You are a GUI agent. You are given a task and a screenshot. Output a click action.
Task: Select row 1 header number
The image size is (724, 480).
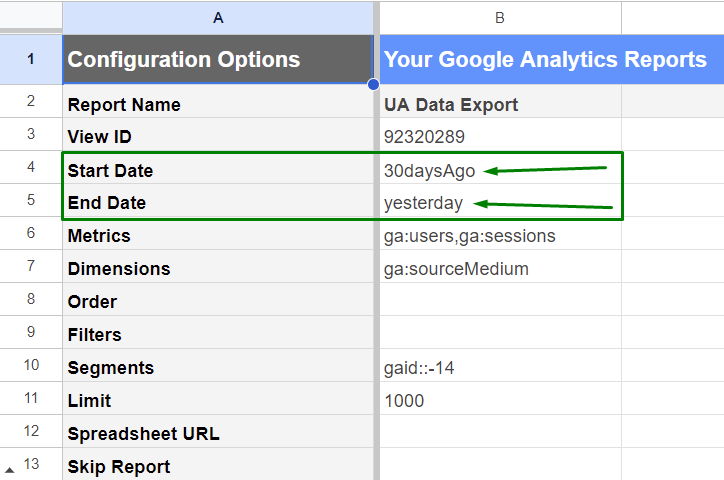point(31,59)
